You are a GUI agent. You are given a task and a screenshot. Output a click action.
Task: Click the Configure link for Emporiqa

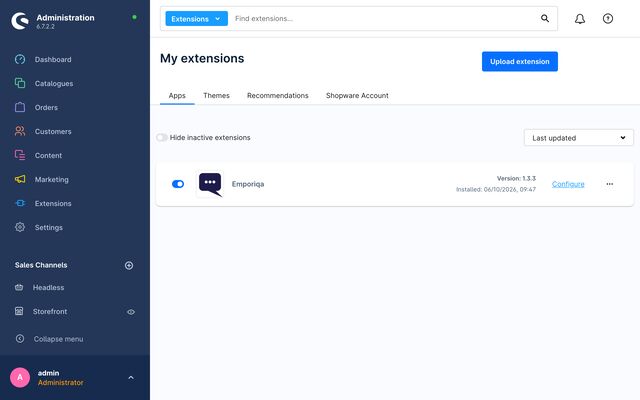point(568,184)
